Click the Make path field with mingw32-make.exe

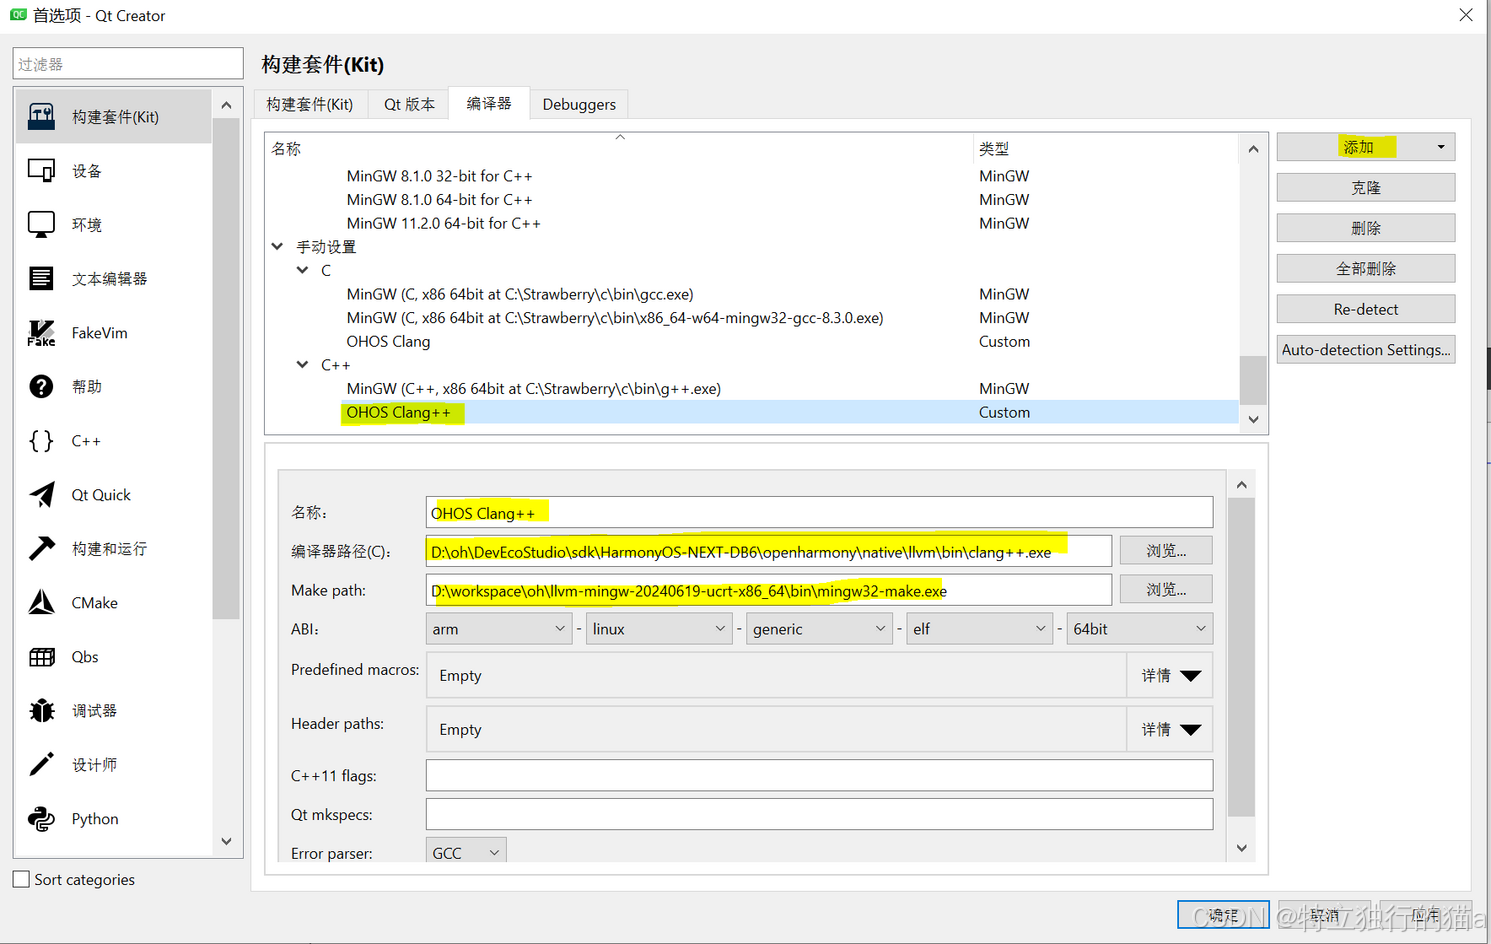(x=768, y=590)
